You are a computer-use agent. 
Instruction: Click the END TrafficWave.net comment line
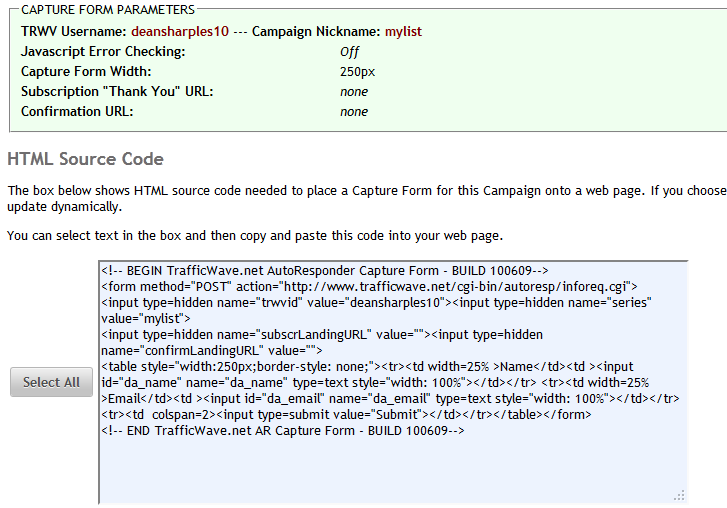click(283, 430)
